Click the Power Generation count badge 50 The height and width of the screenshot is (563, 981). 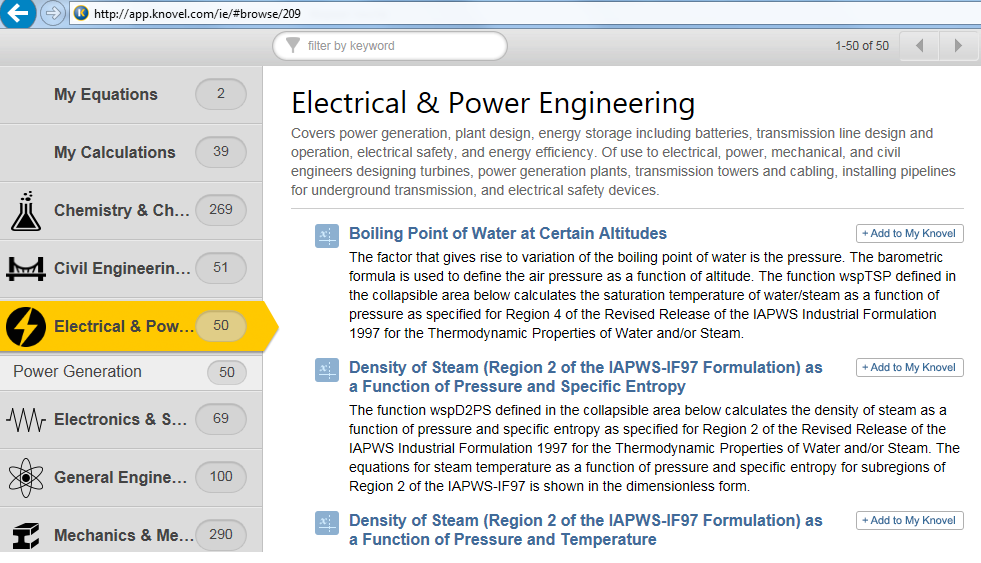pyautogui.click(x=226, y=372)
